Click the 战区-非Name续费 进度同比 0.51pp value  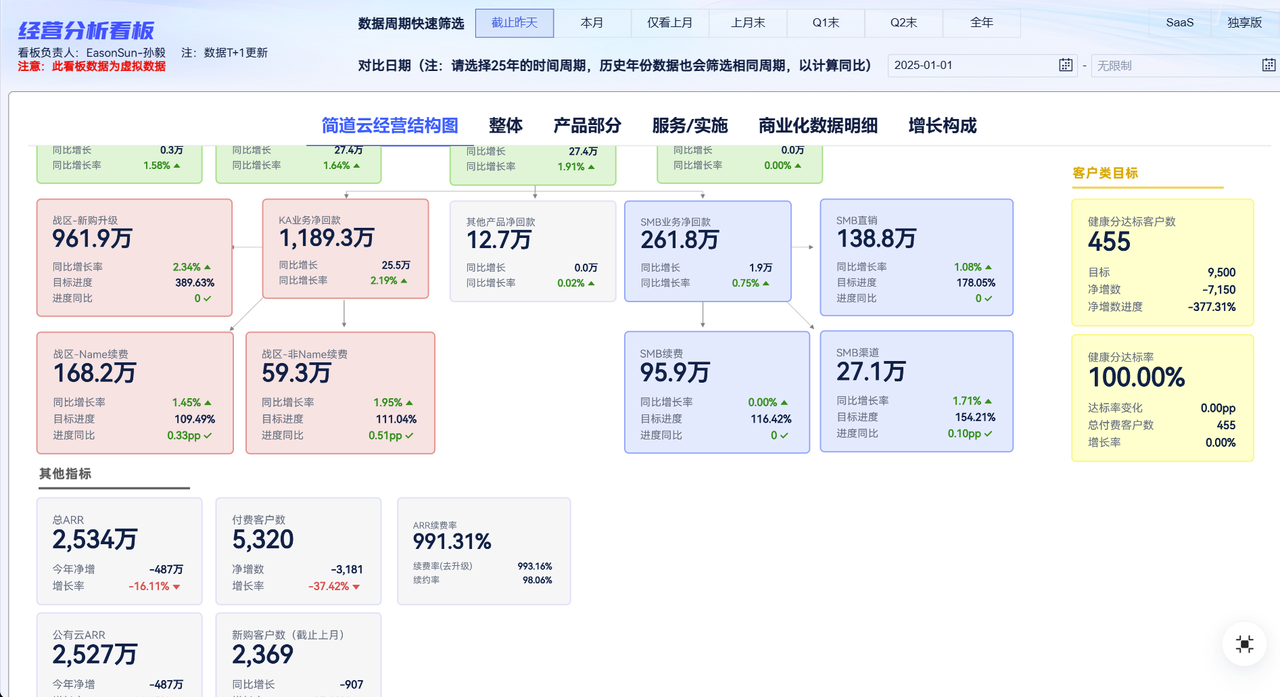[x=384, y=435]
